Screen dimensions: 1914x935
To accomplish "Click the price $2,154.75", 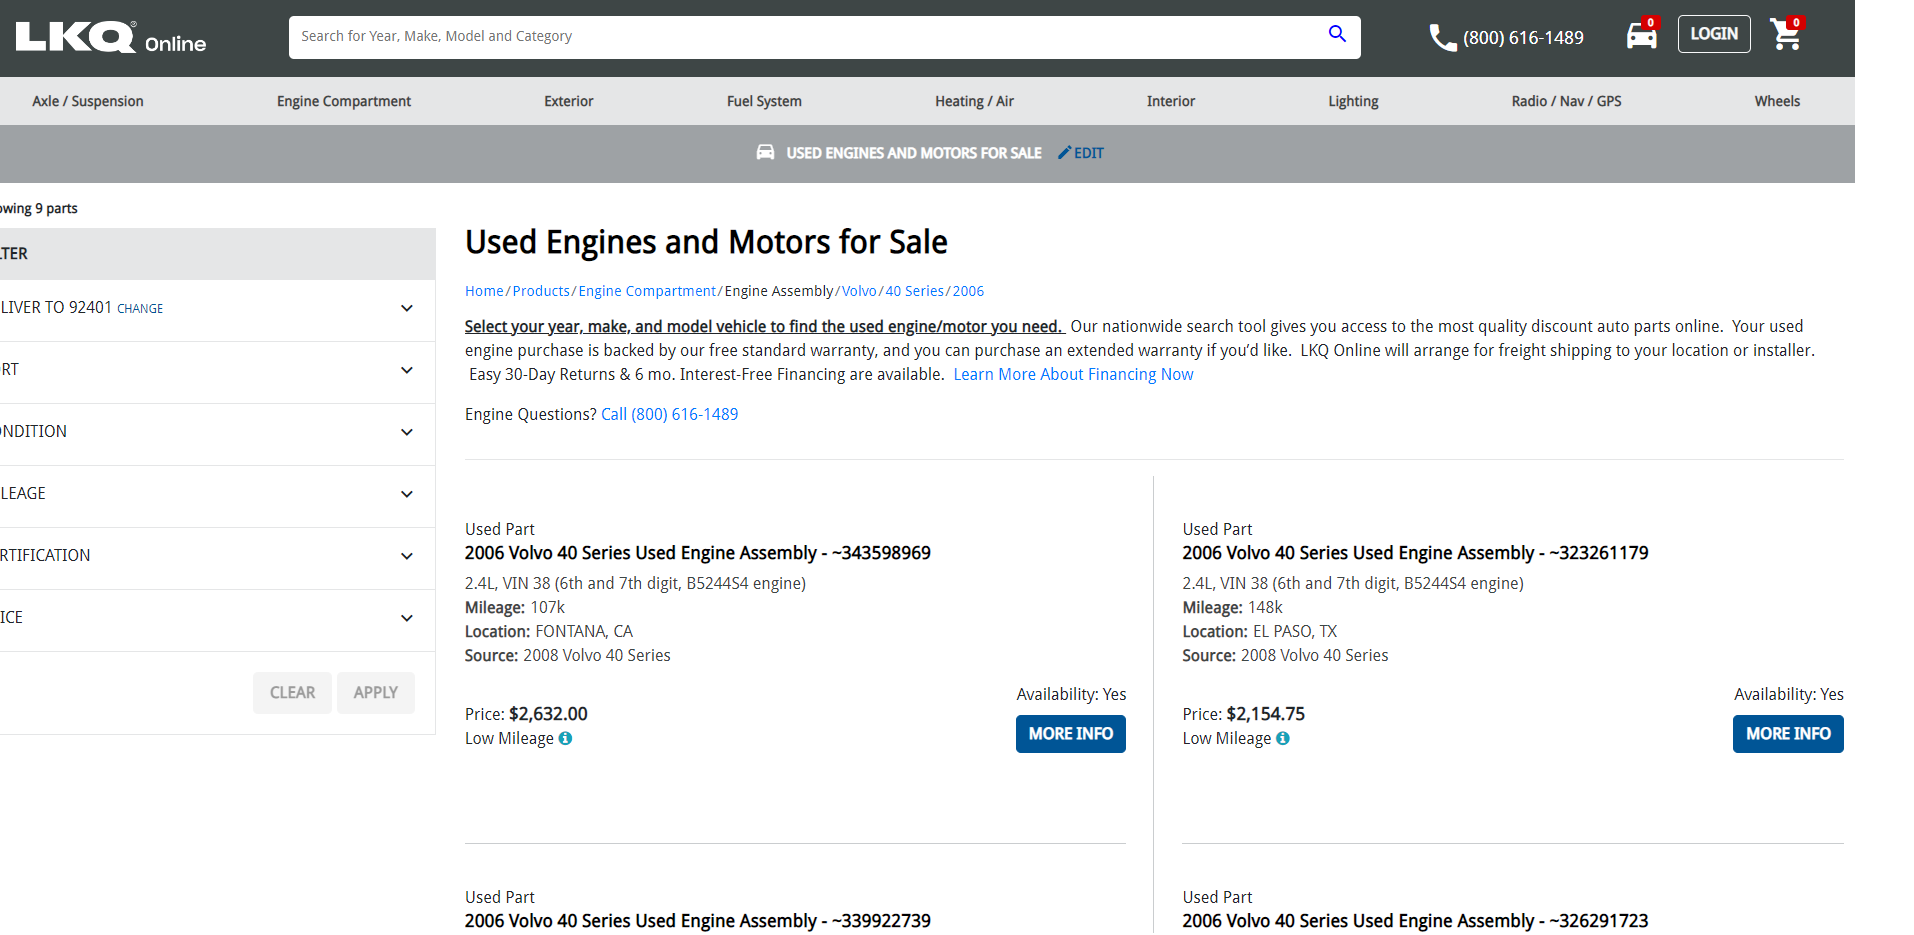I will 1266,714.
